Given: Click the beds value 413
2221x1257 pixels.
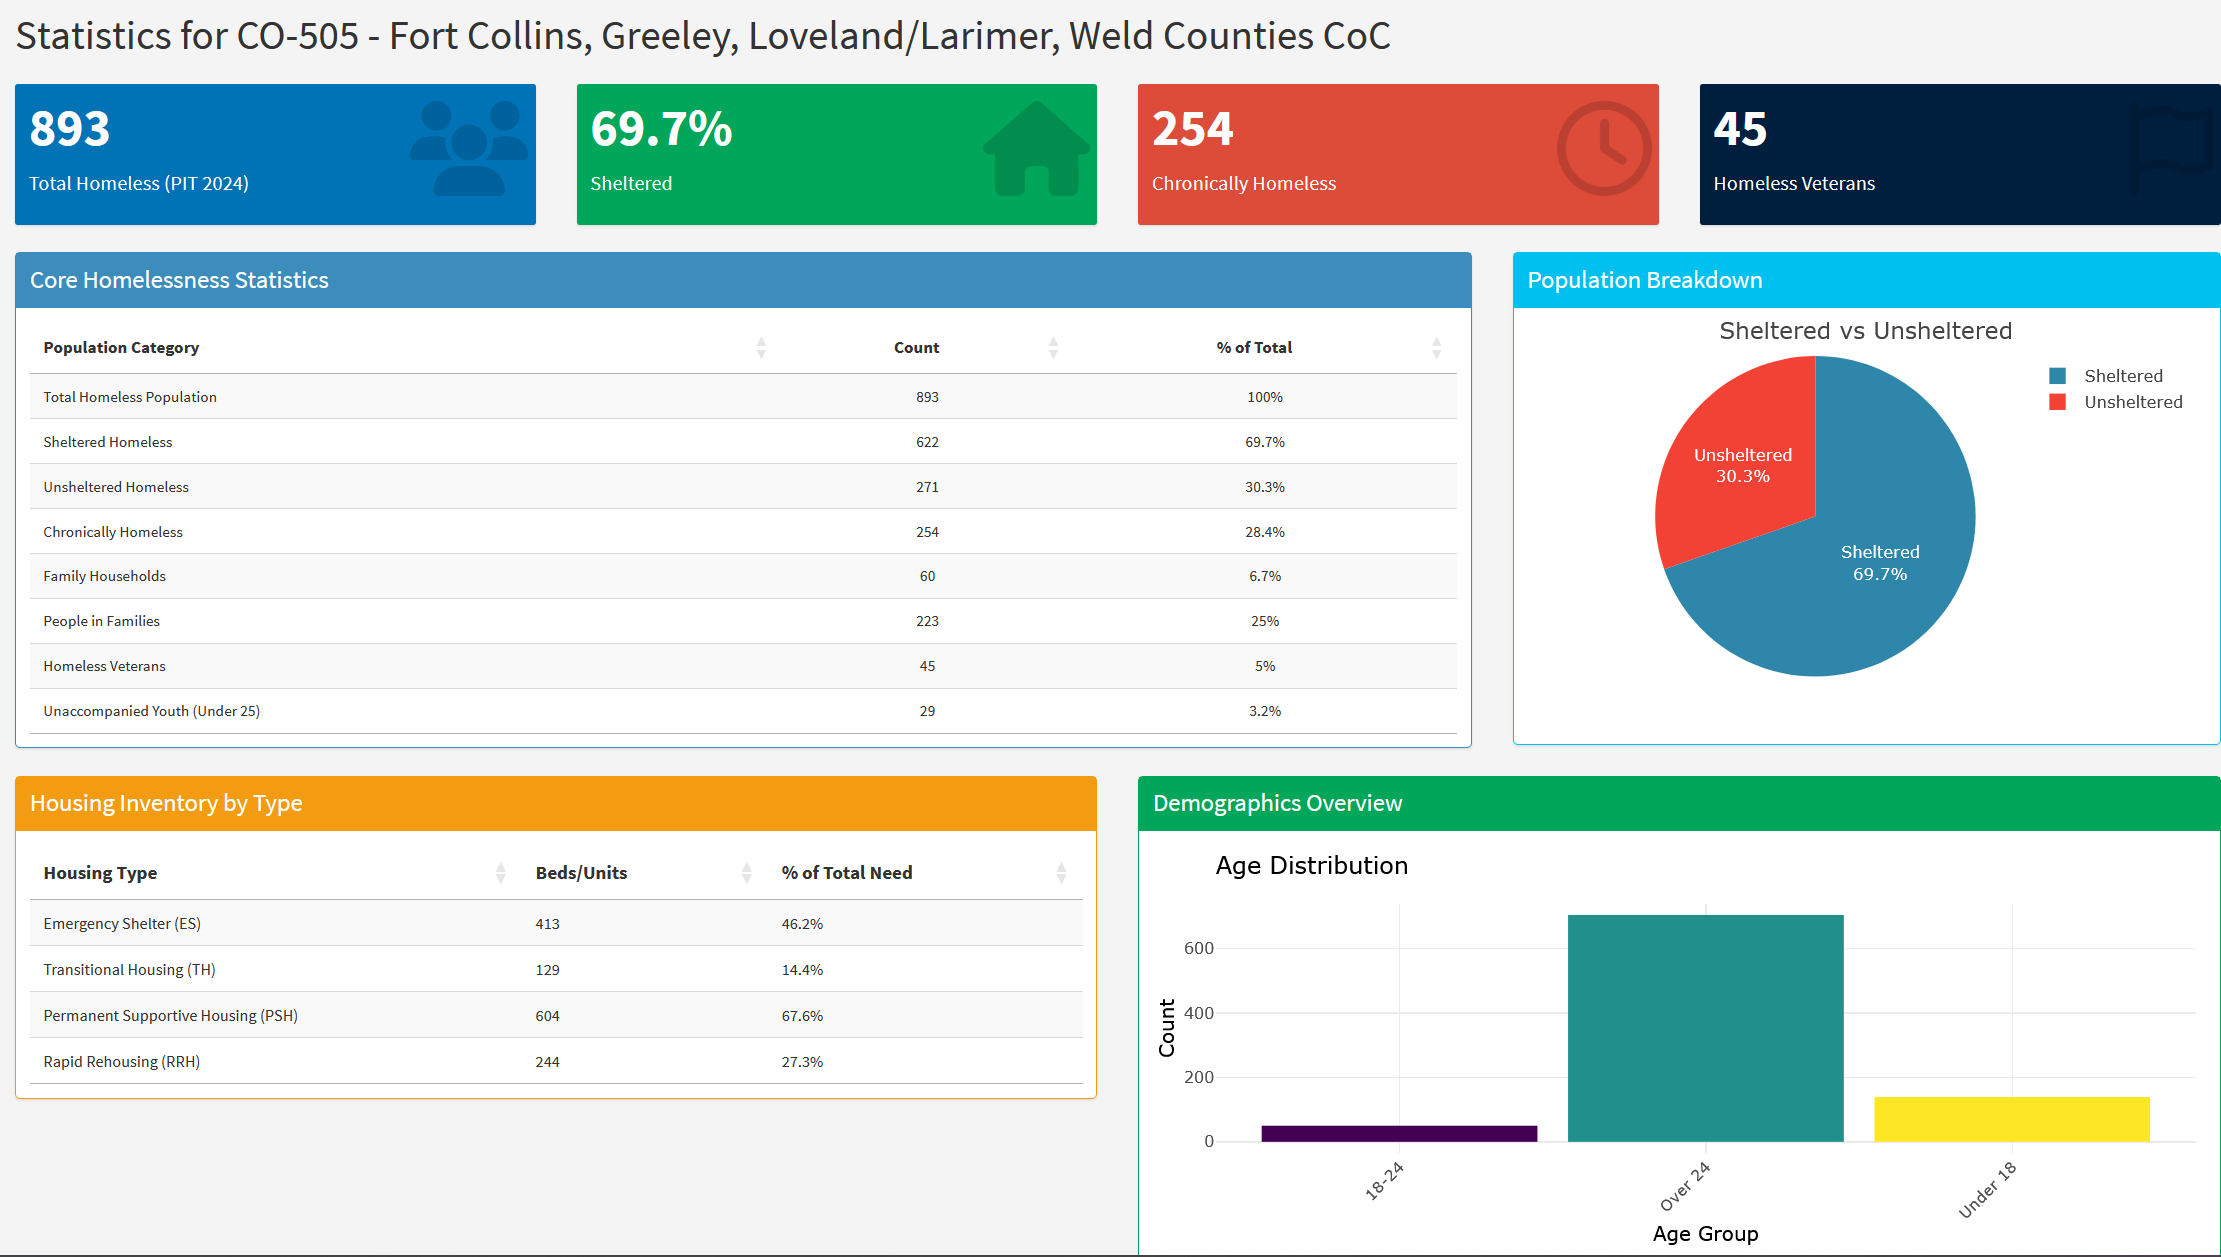Looking at the screenshot, I should pyautogui.click(x=547, y=924).
